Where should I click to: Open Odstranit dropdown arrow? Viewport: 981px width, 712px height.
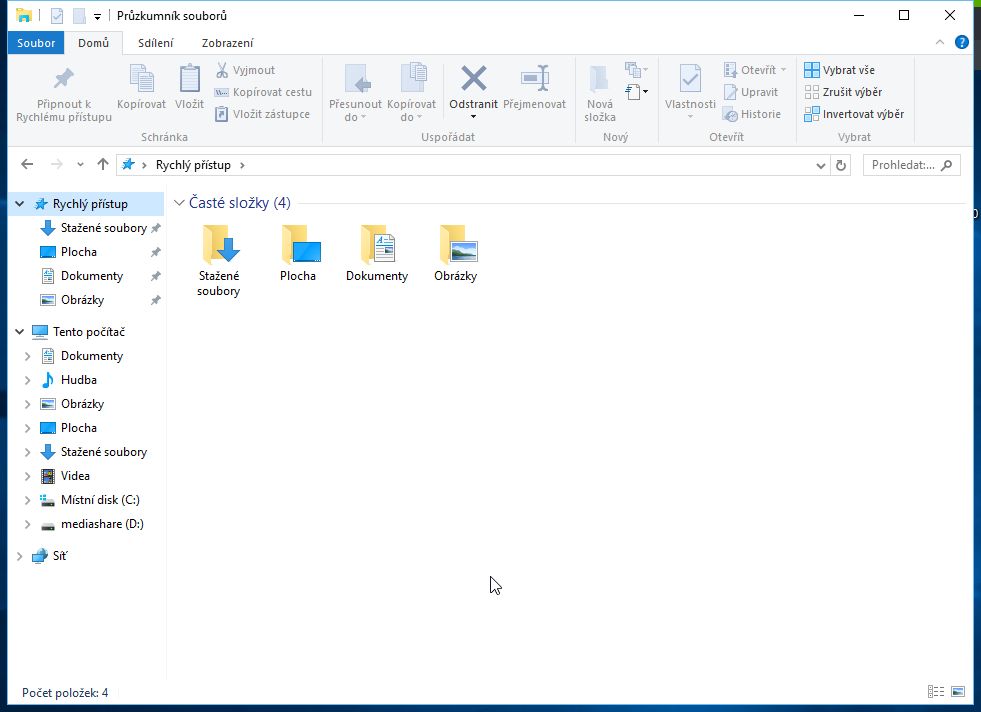coord(474,117)
